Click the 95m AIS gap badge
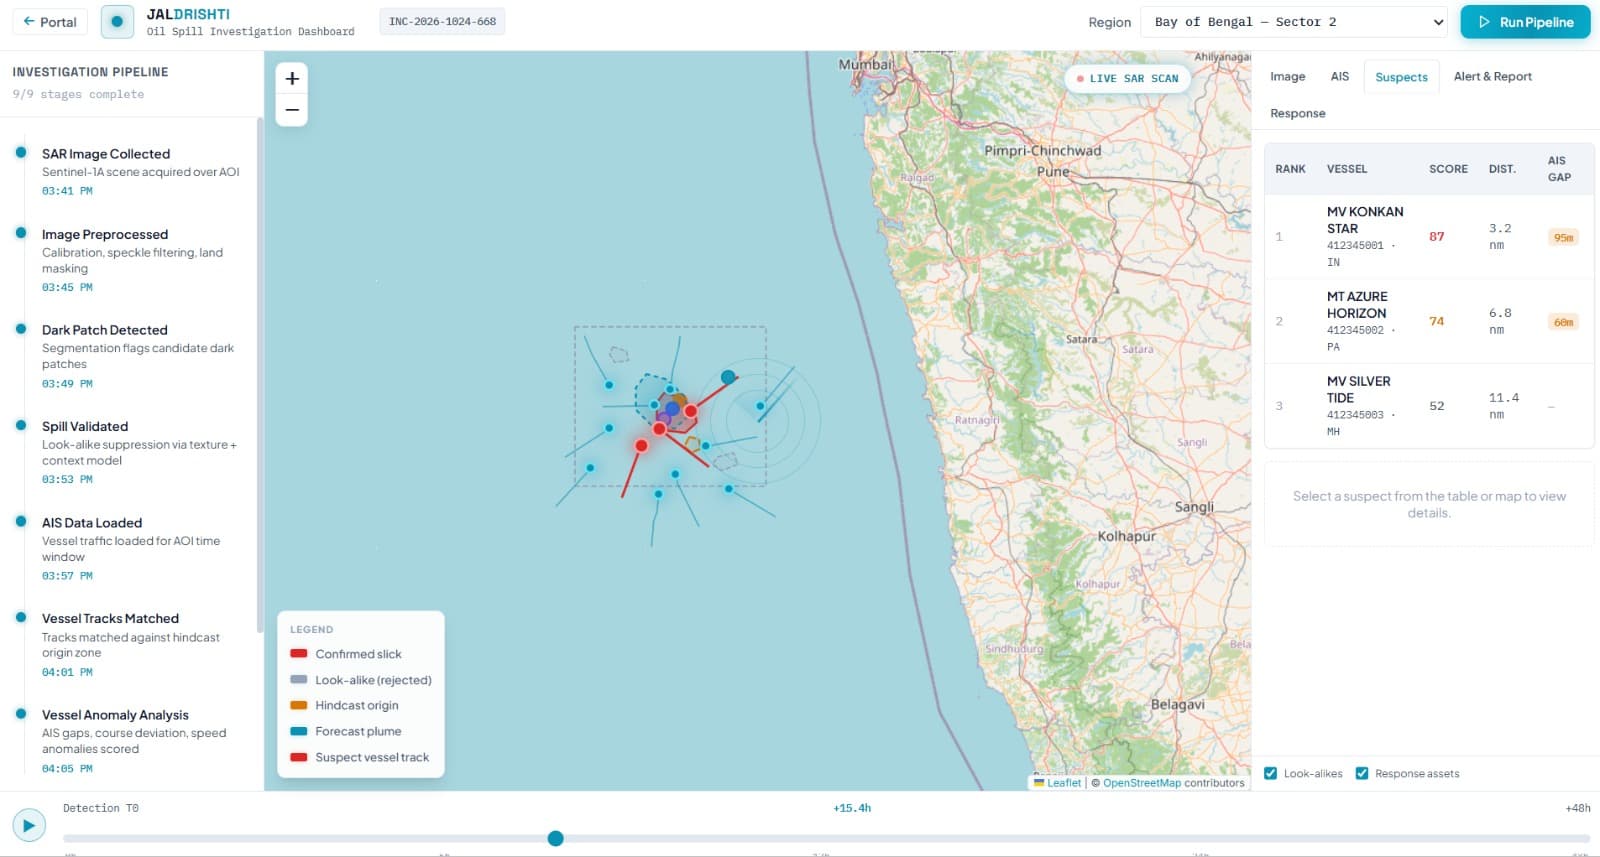 point(1563,237)
